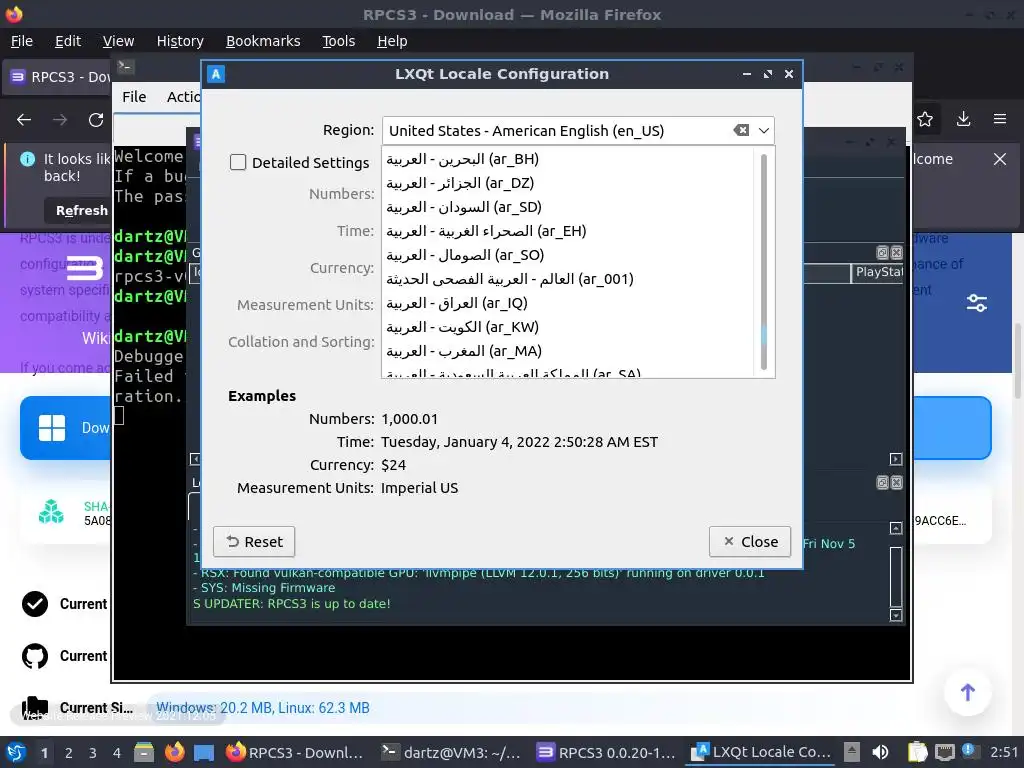Click the RPCS3 log scroll down arrow
Screen dimensions: 1024x768
pyautogui.click(x=896, y=615)
